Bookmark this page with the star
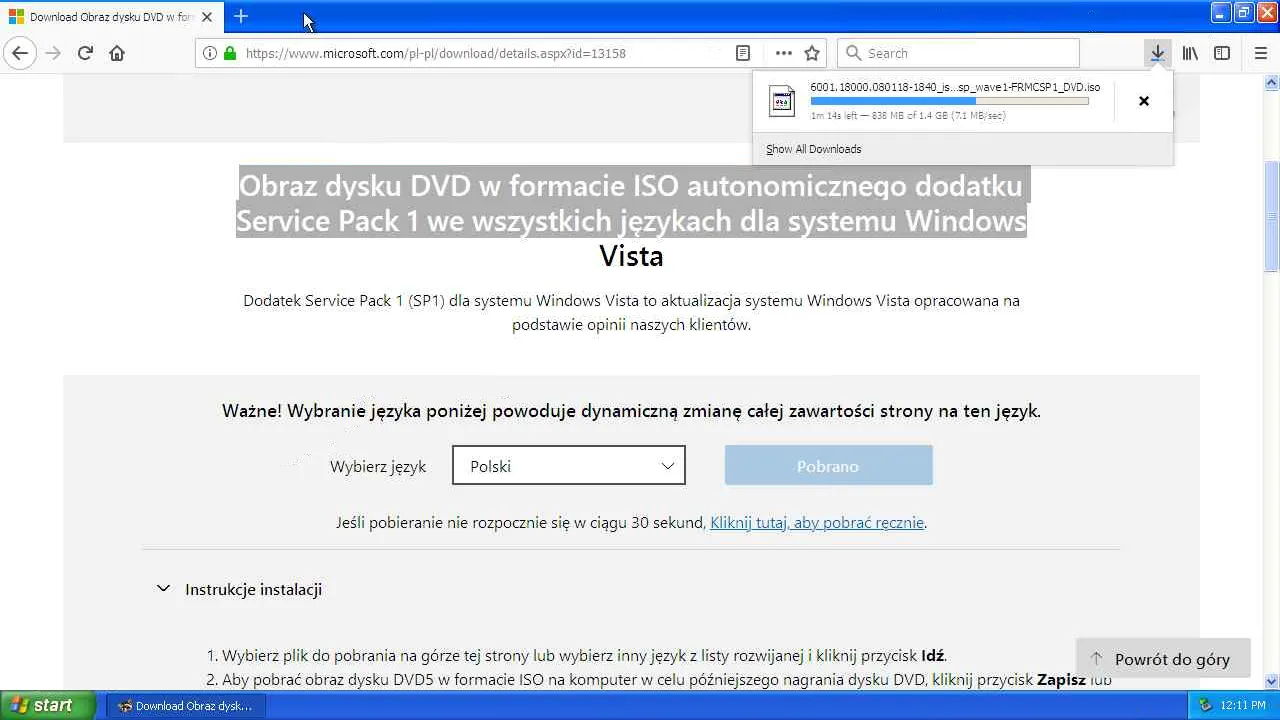Viewport: 1280px width, 720px height. point(812,53)
